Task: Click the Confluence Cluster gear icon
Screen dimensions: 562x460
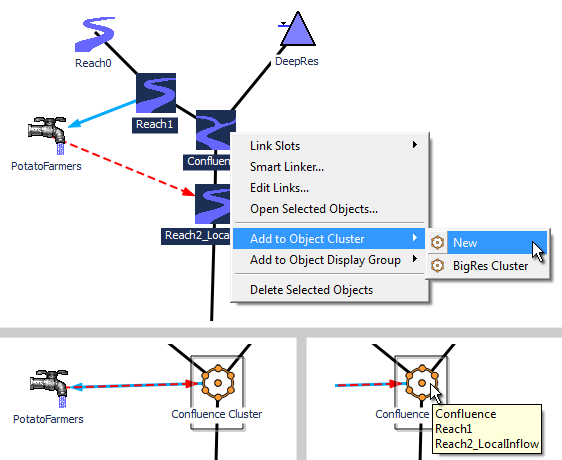Action: (218, 383)
